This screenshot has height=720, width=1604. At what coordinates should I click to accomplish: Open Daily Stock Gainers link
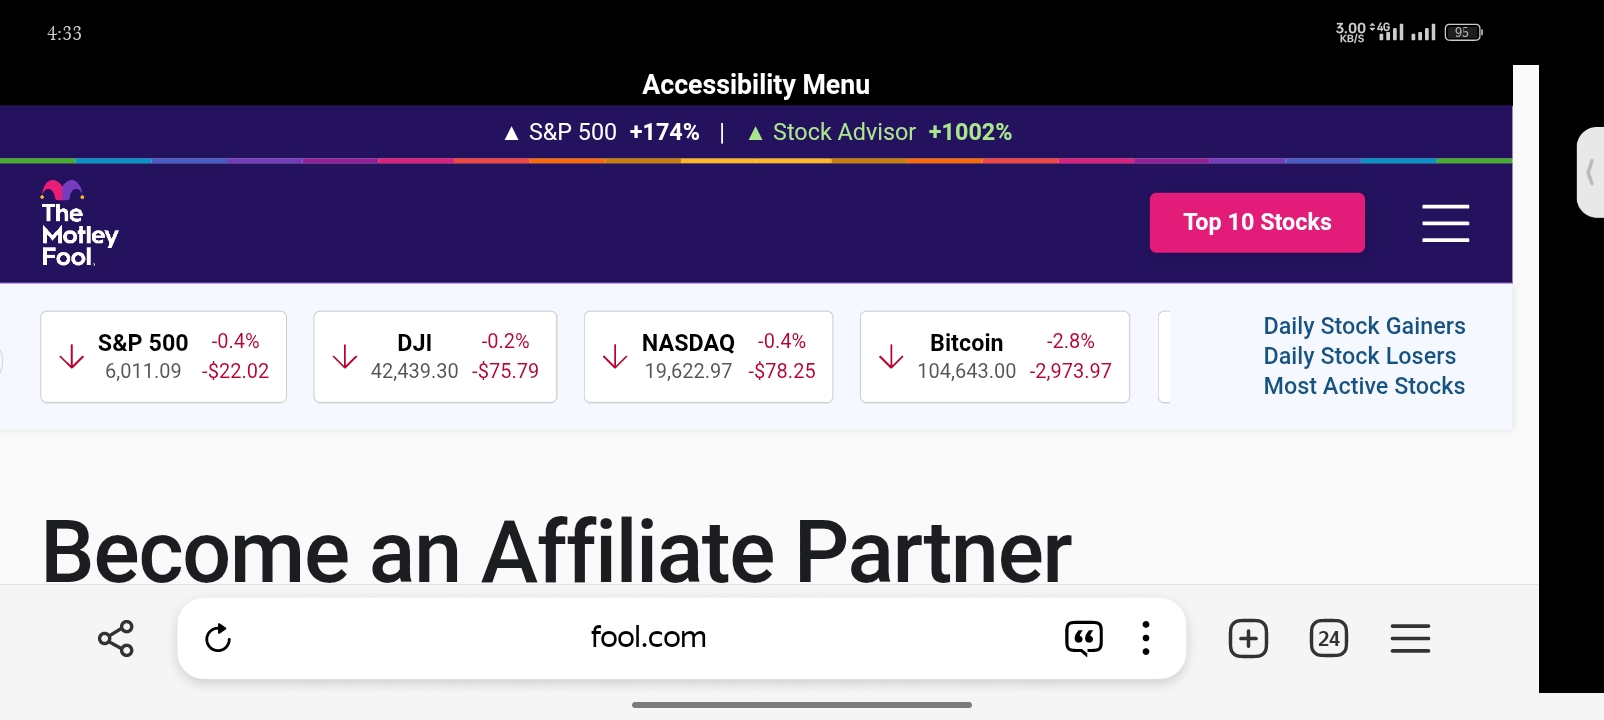pos(1364,326)
